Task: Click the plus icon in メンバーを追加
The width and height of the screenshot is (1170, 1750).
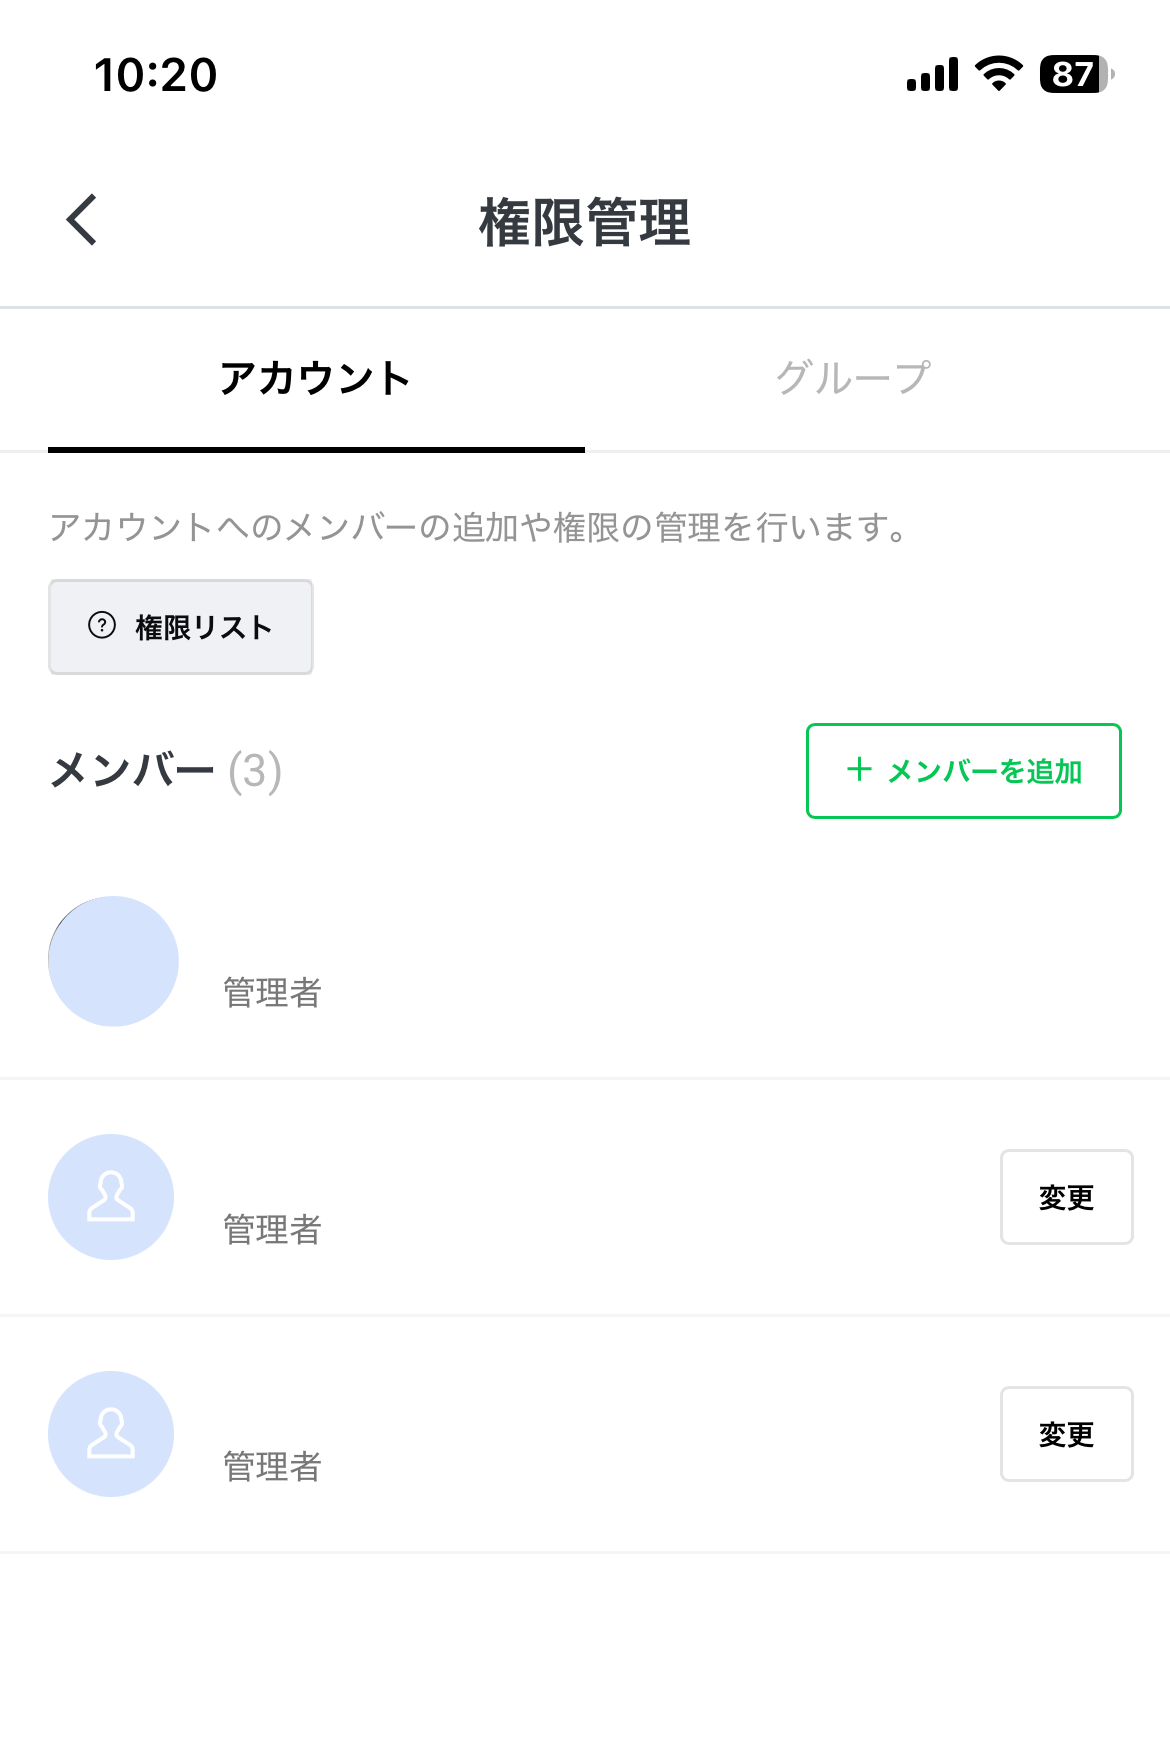Action: tap(858, 770)
